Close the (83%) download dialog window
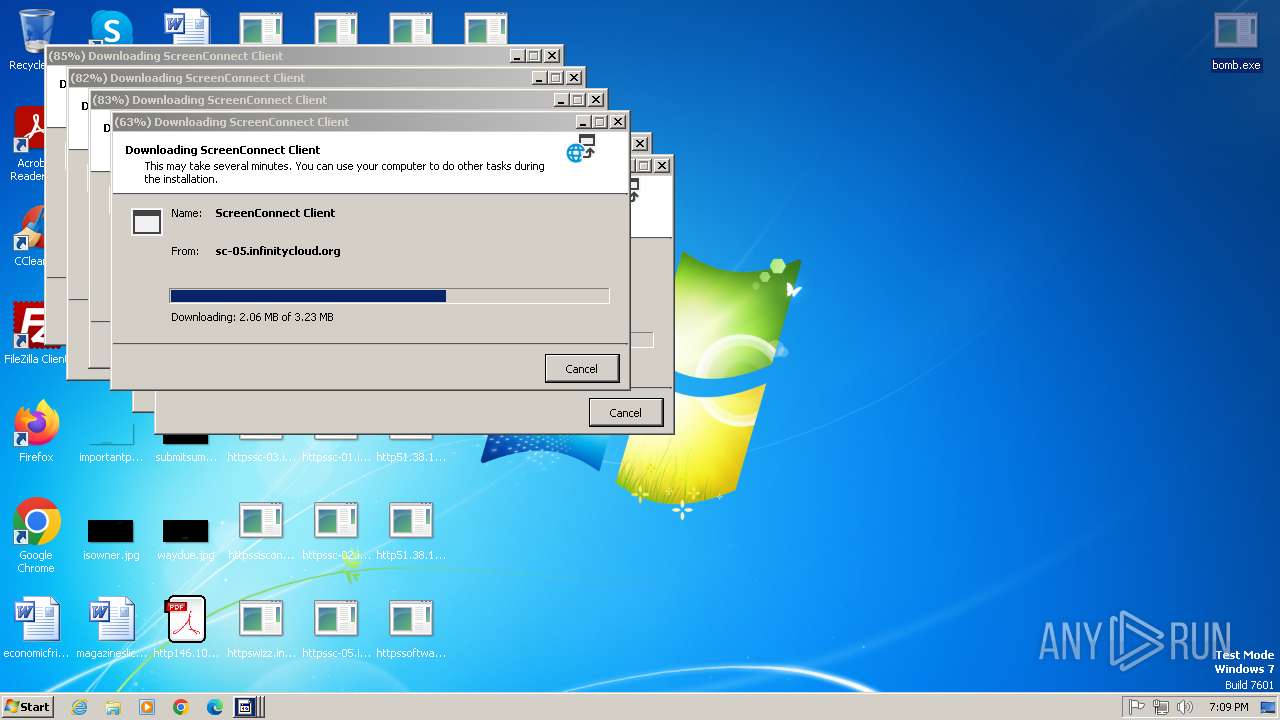The height and width of the screenshot is (720, 1280). click(x=596, y=100)
